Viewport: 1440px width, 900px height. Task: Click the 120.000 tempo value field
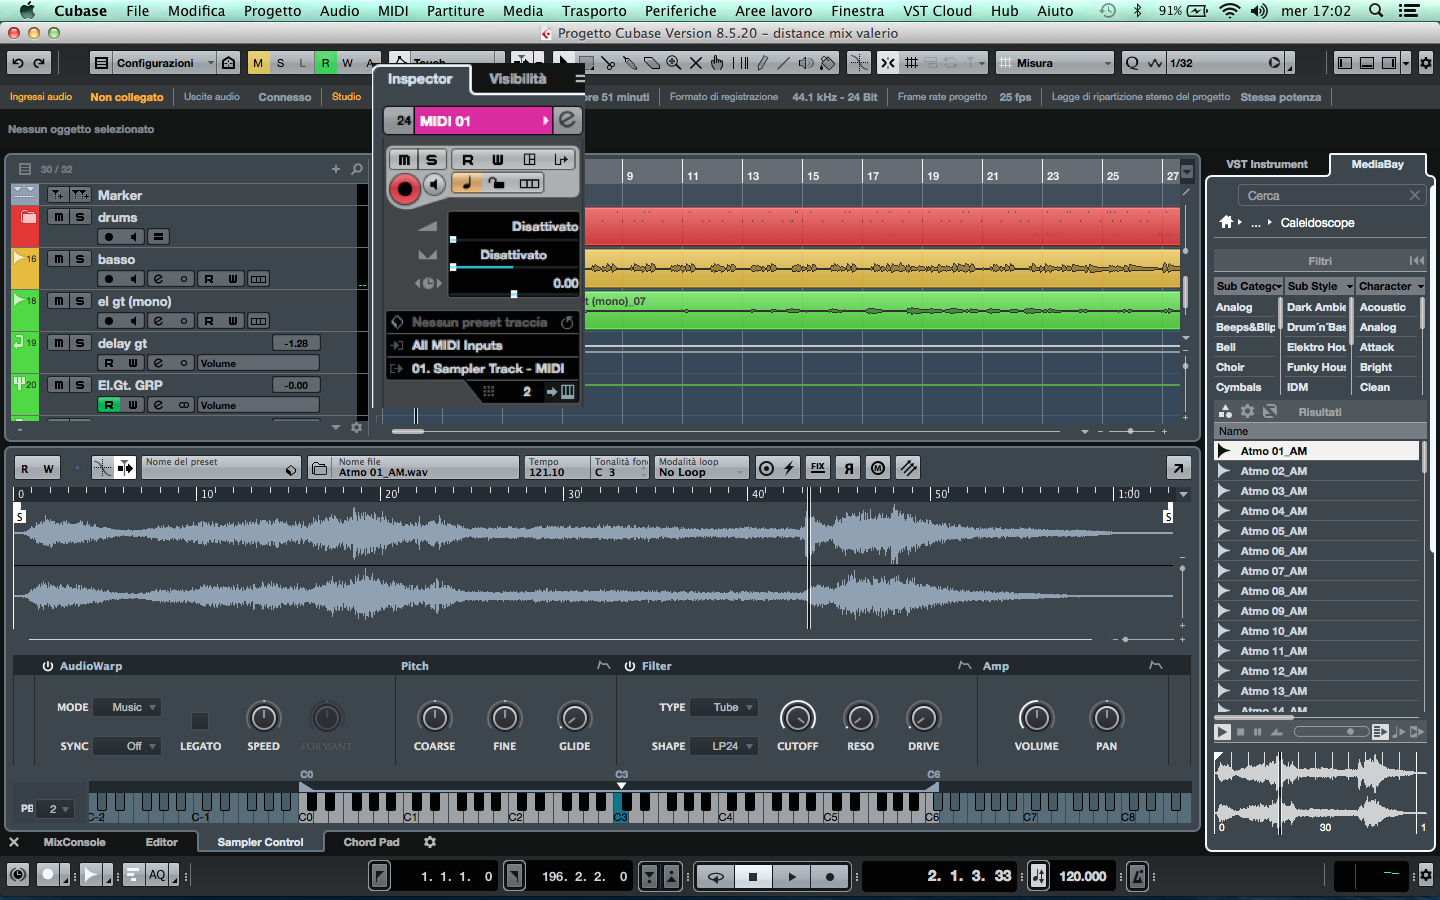click(1083, 876)
